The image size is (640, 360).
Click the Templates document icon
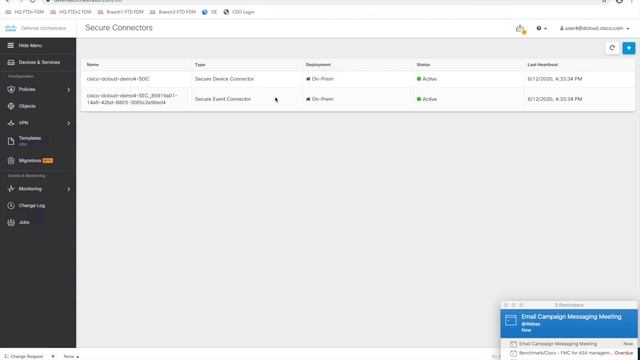(11, 141)
